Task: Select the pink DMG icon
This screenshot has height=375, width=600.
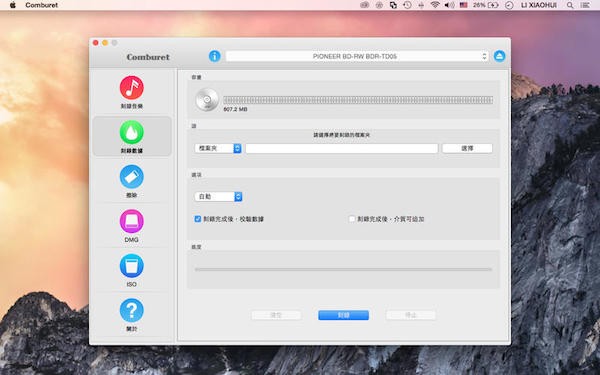Action: click(x=132, y=221)
